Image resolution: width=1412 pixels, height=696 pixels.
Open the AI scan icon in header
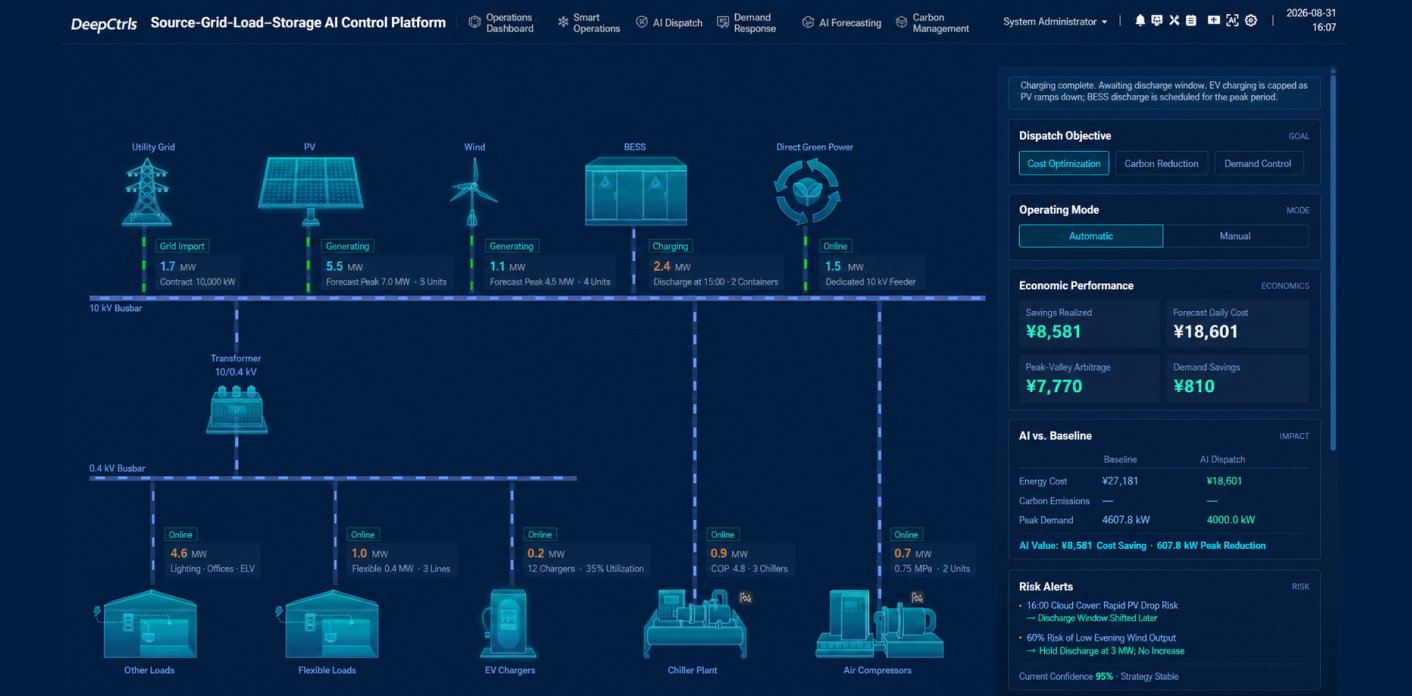[x=1232, y=21]
